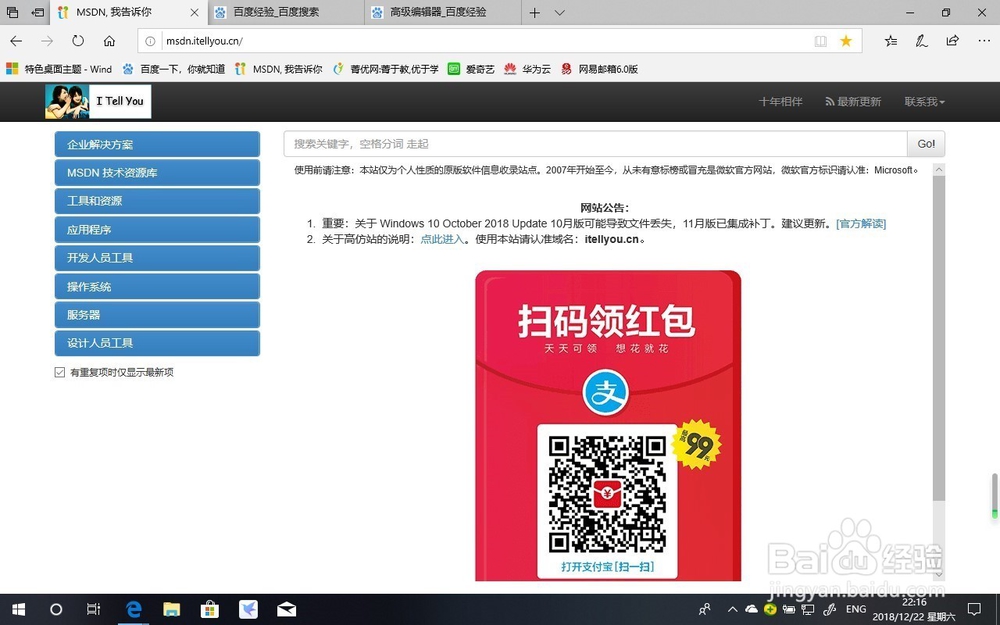Expand the 应用程序 category
The width and height of the screenshot is (1000, 625).
[x=157, y=230]
